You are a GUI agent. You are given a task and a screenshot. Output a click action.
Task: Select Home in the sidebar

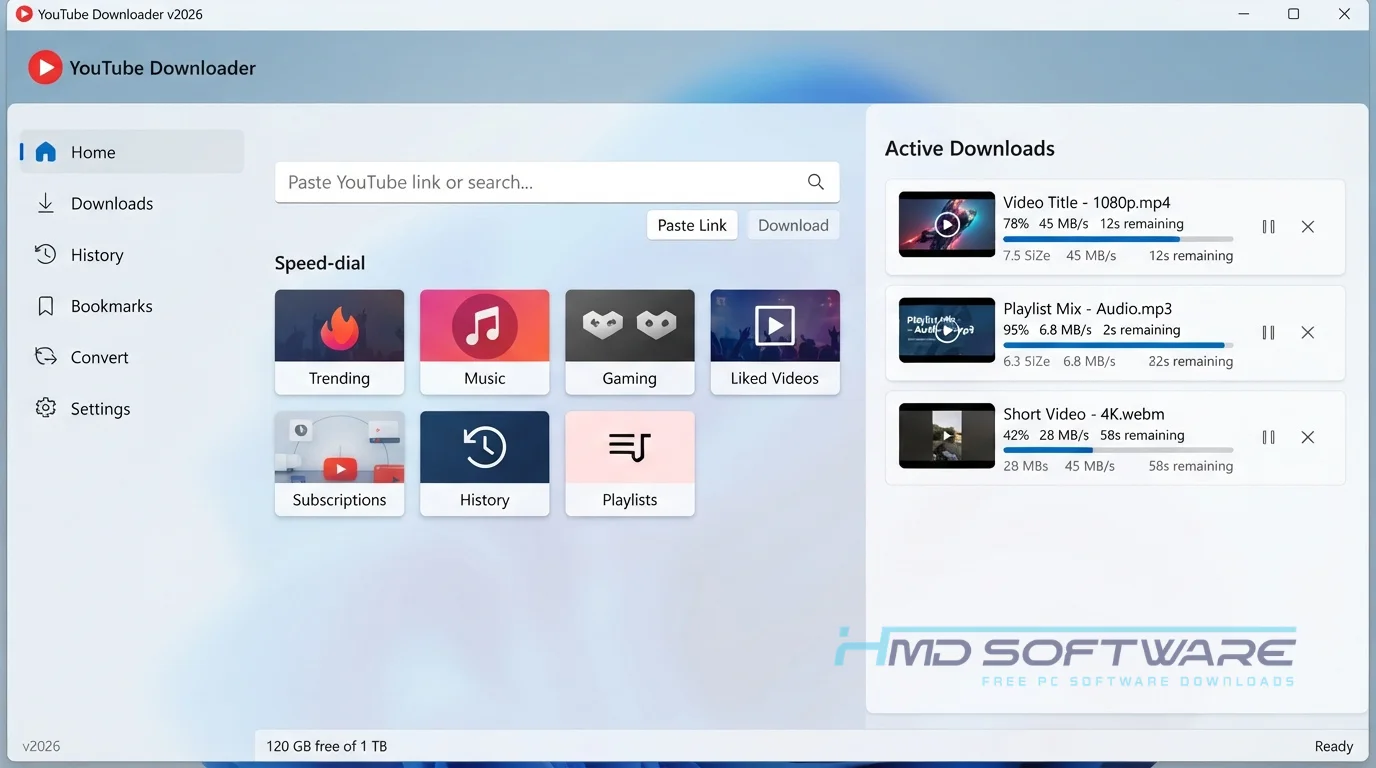(x=132, y=152)
